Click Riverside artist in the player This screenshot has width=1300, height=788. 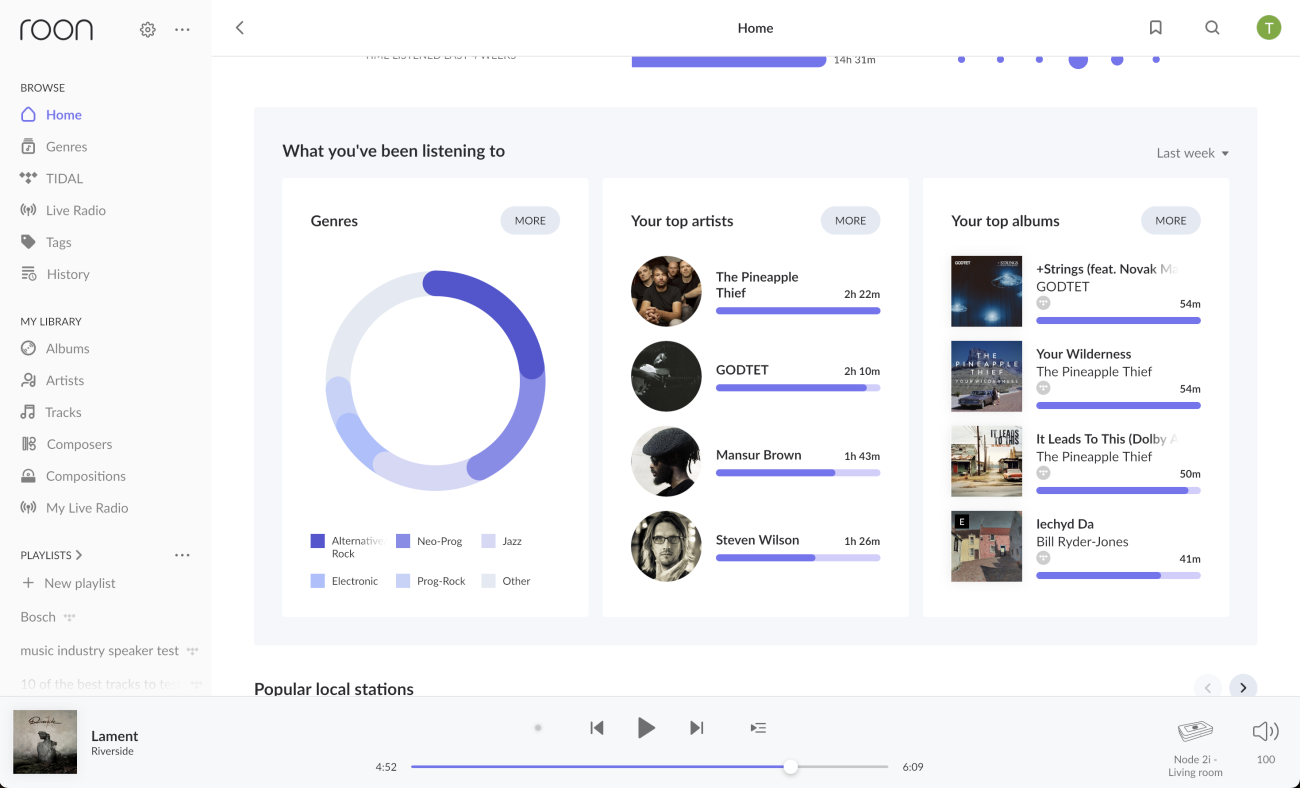pos(112,752)
